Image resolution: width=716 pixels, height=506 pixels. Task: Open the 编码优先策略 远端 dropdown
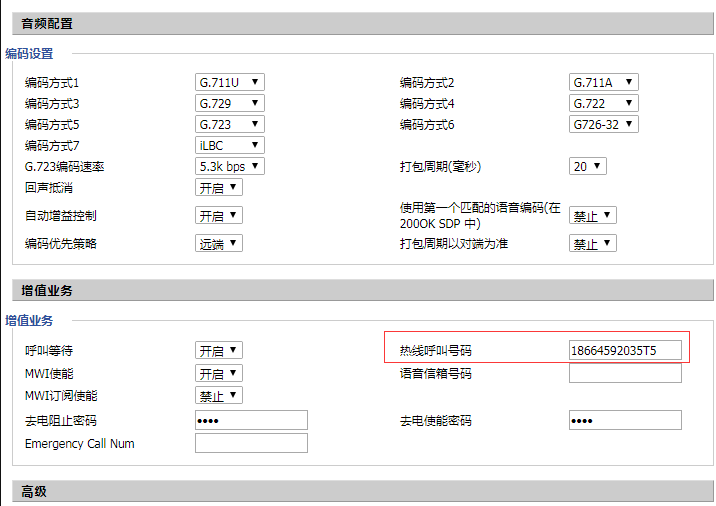click(x=218, y=243)
